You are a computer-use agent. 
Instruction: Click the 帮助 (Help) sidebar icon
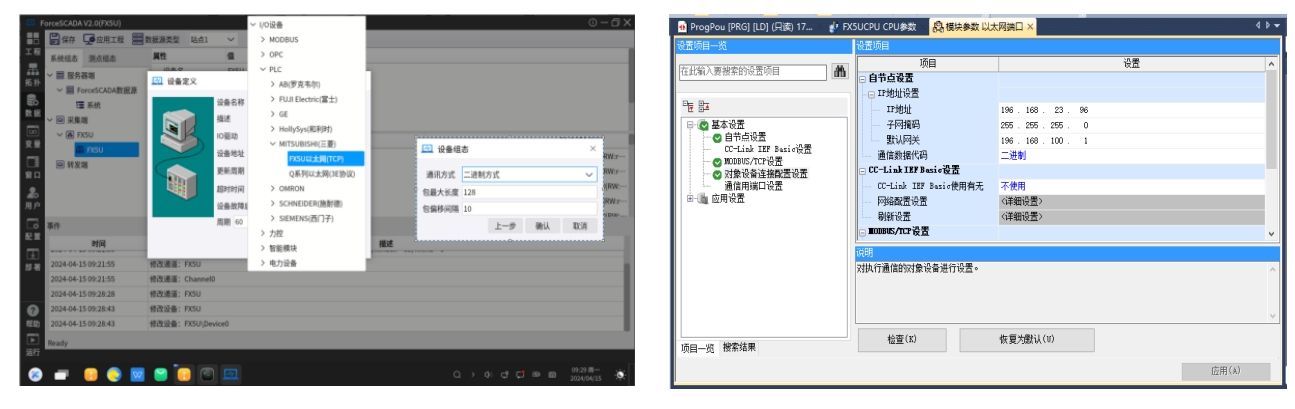coord(33,316)
